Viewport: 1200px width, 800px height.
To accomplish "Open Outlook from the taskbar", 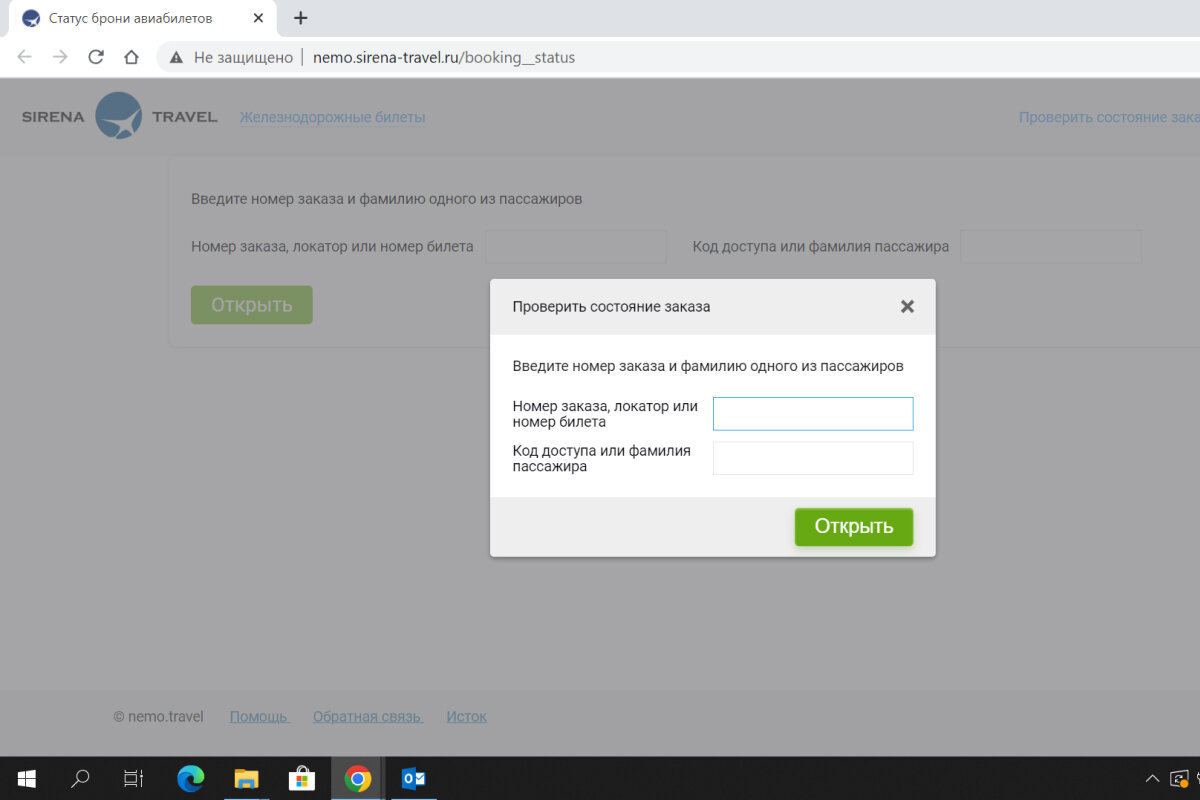I will (413, 778).
